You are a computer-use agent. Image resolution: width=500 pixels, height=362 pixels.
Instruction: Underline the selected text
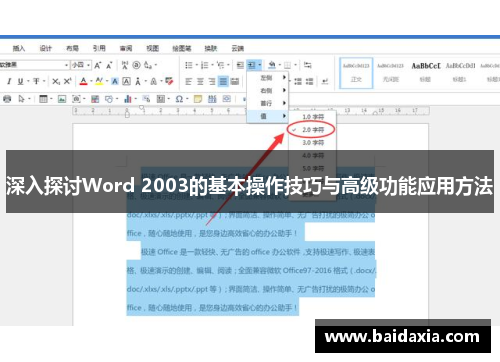tap(20, 81)
